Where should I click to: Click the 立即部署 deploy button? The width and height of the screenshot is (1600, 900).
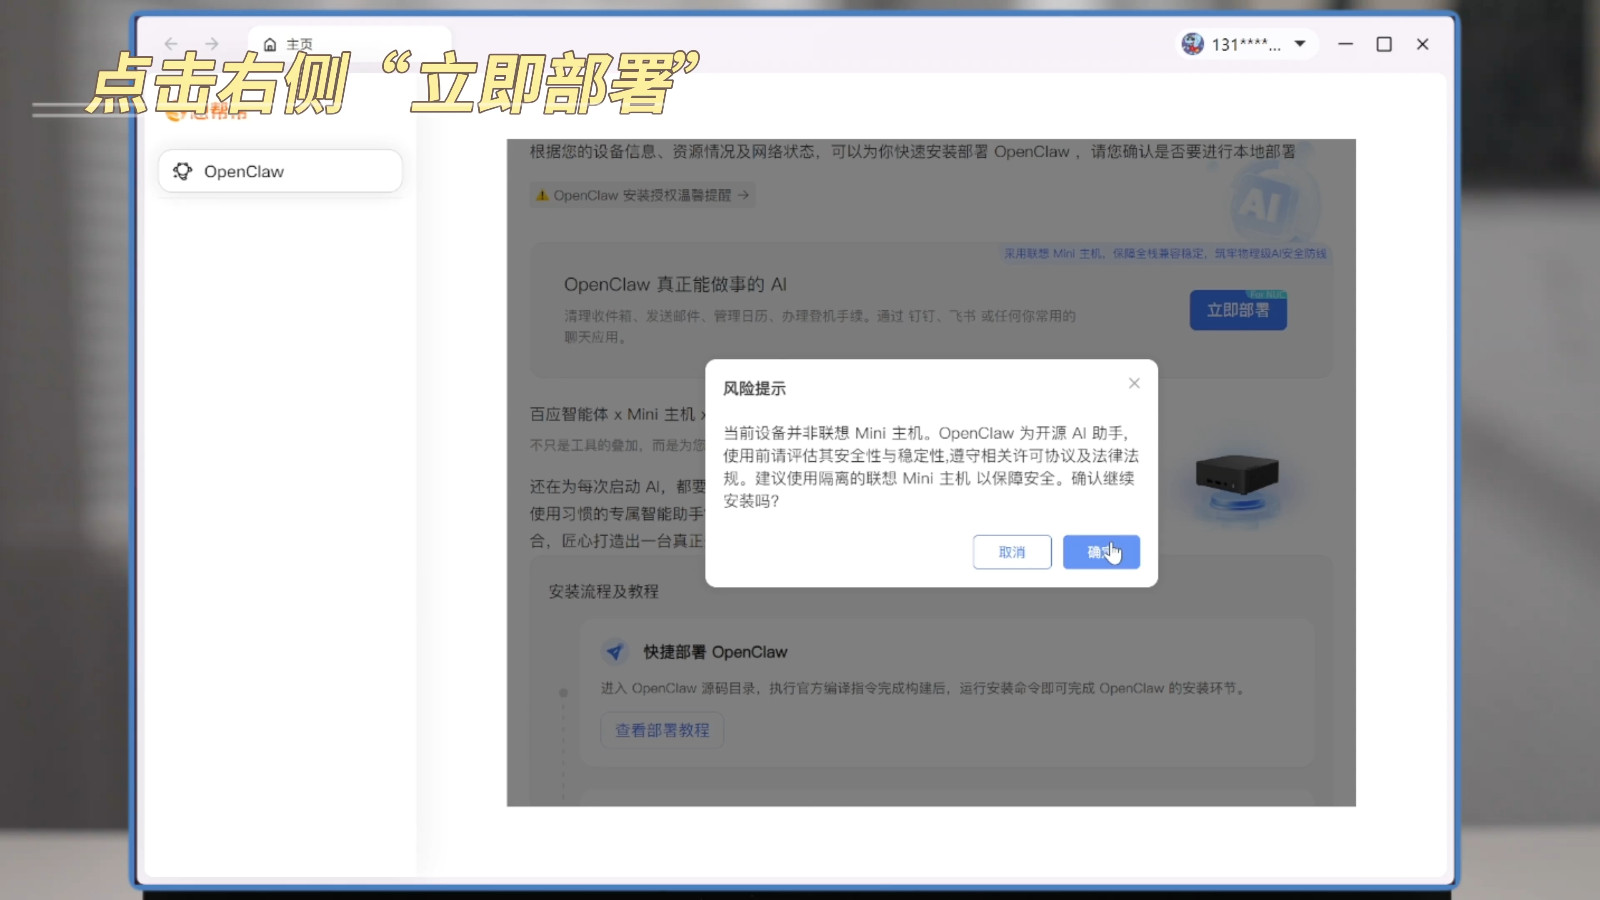click(x=1238, y=310)
